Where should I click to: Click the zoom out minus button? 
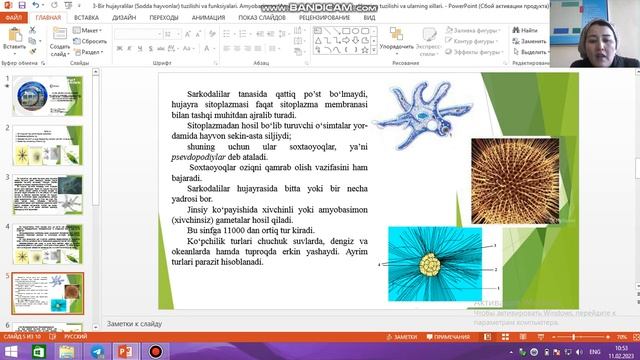tap(553, 337)
